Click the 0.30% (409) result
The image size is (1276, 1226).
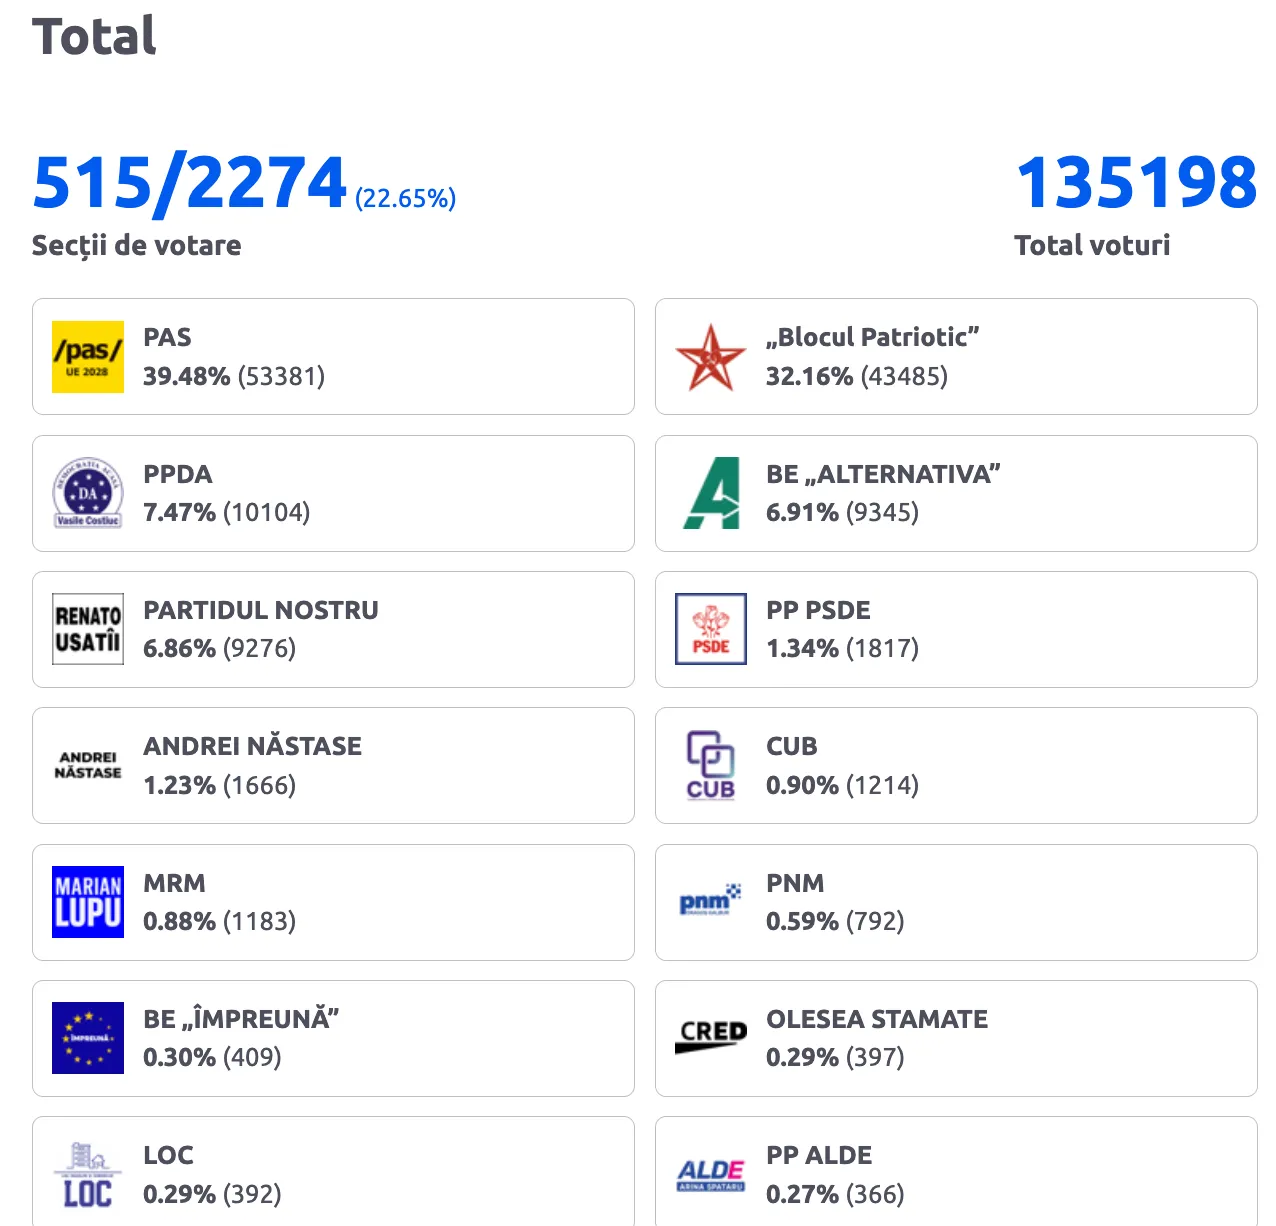click(x=212, y=1057)
